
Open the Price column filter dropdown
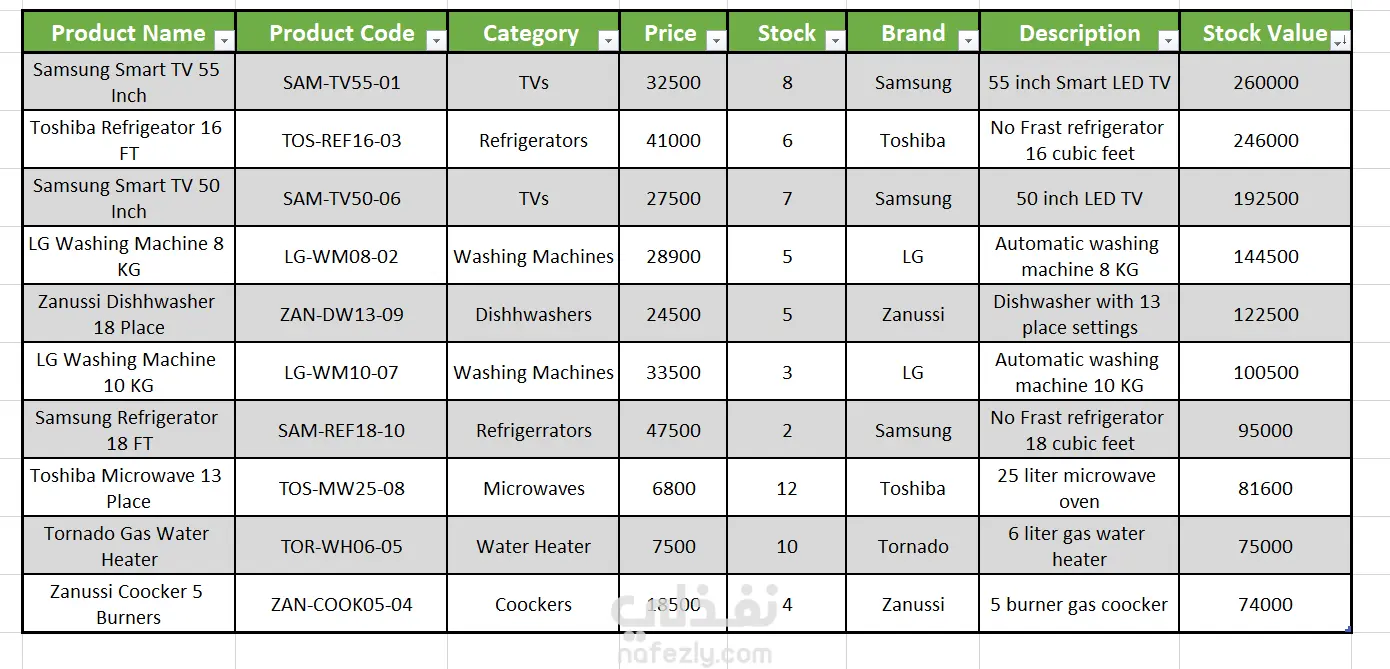pos(716,40)
